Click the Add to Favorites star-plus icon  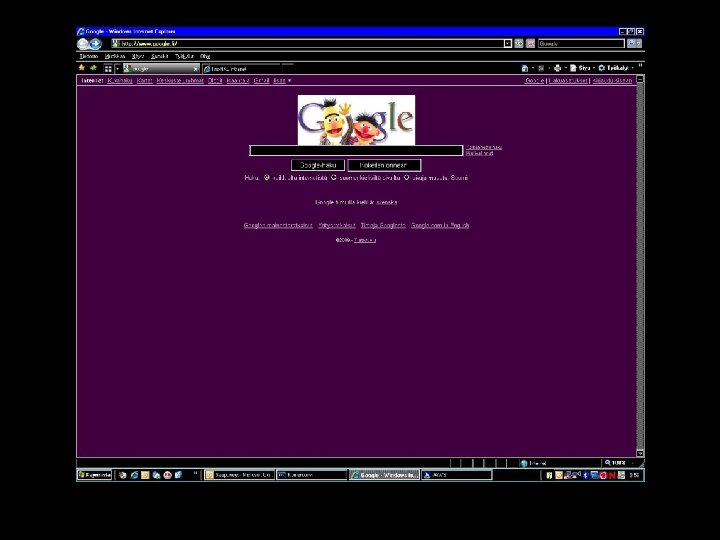pos(94,68)
